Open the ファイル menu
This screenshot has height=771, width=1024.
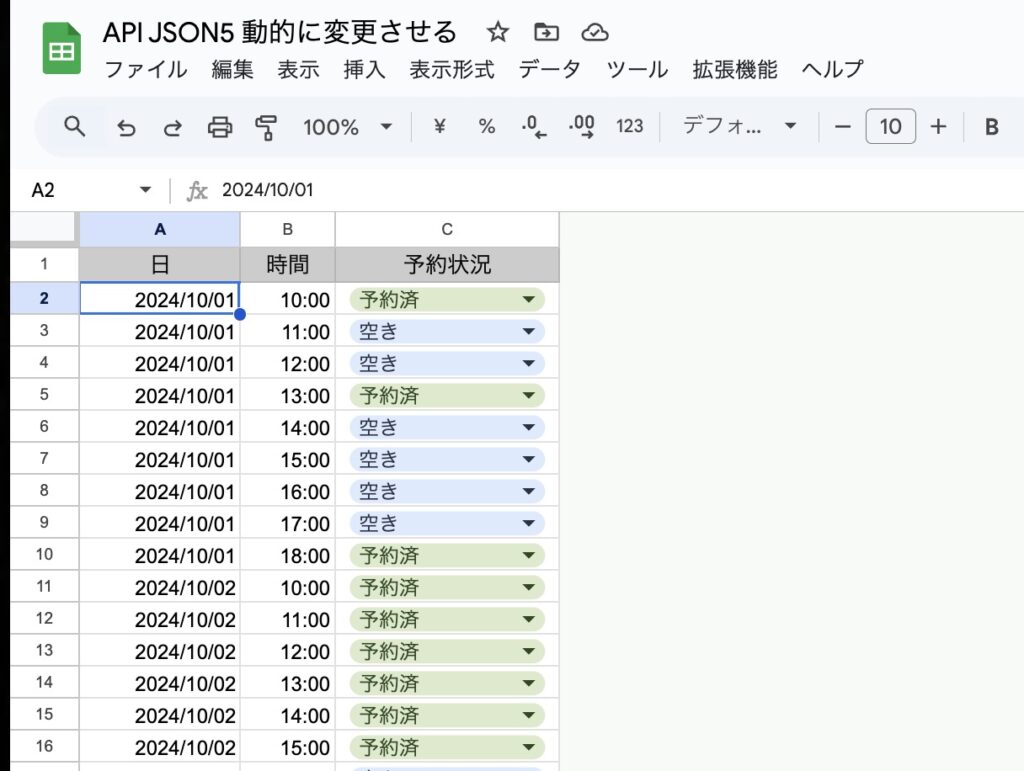tap(146, 69)
